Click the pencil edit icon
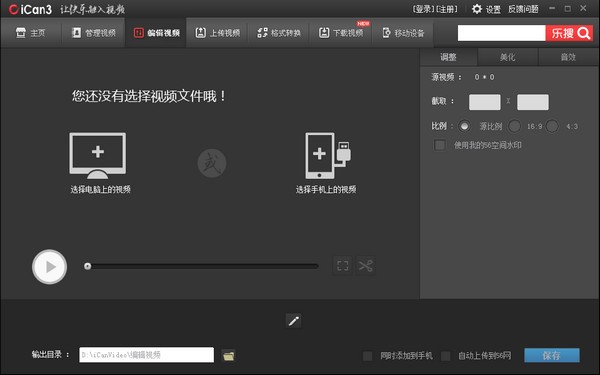 [293, 321]
